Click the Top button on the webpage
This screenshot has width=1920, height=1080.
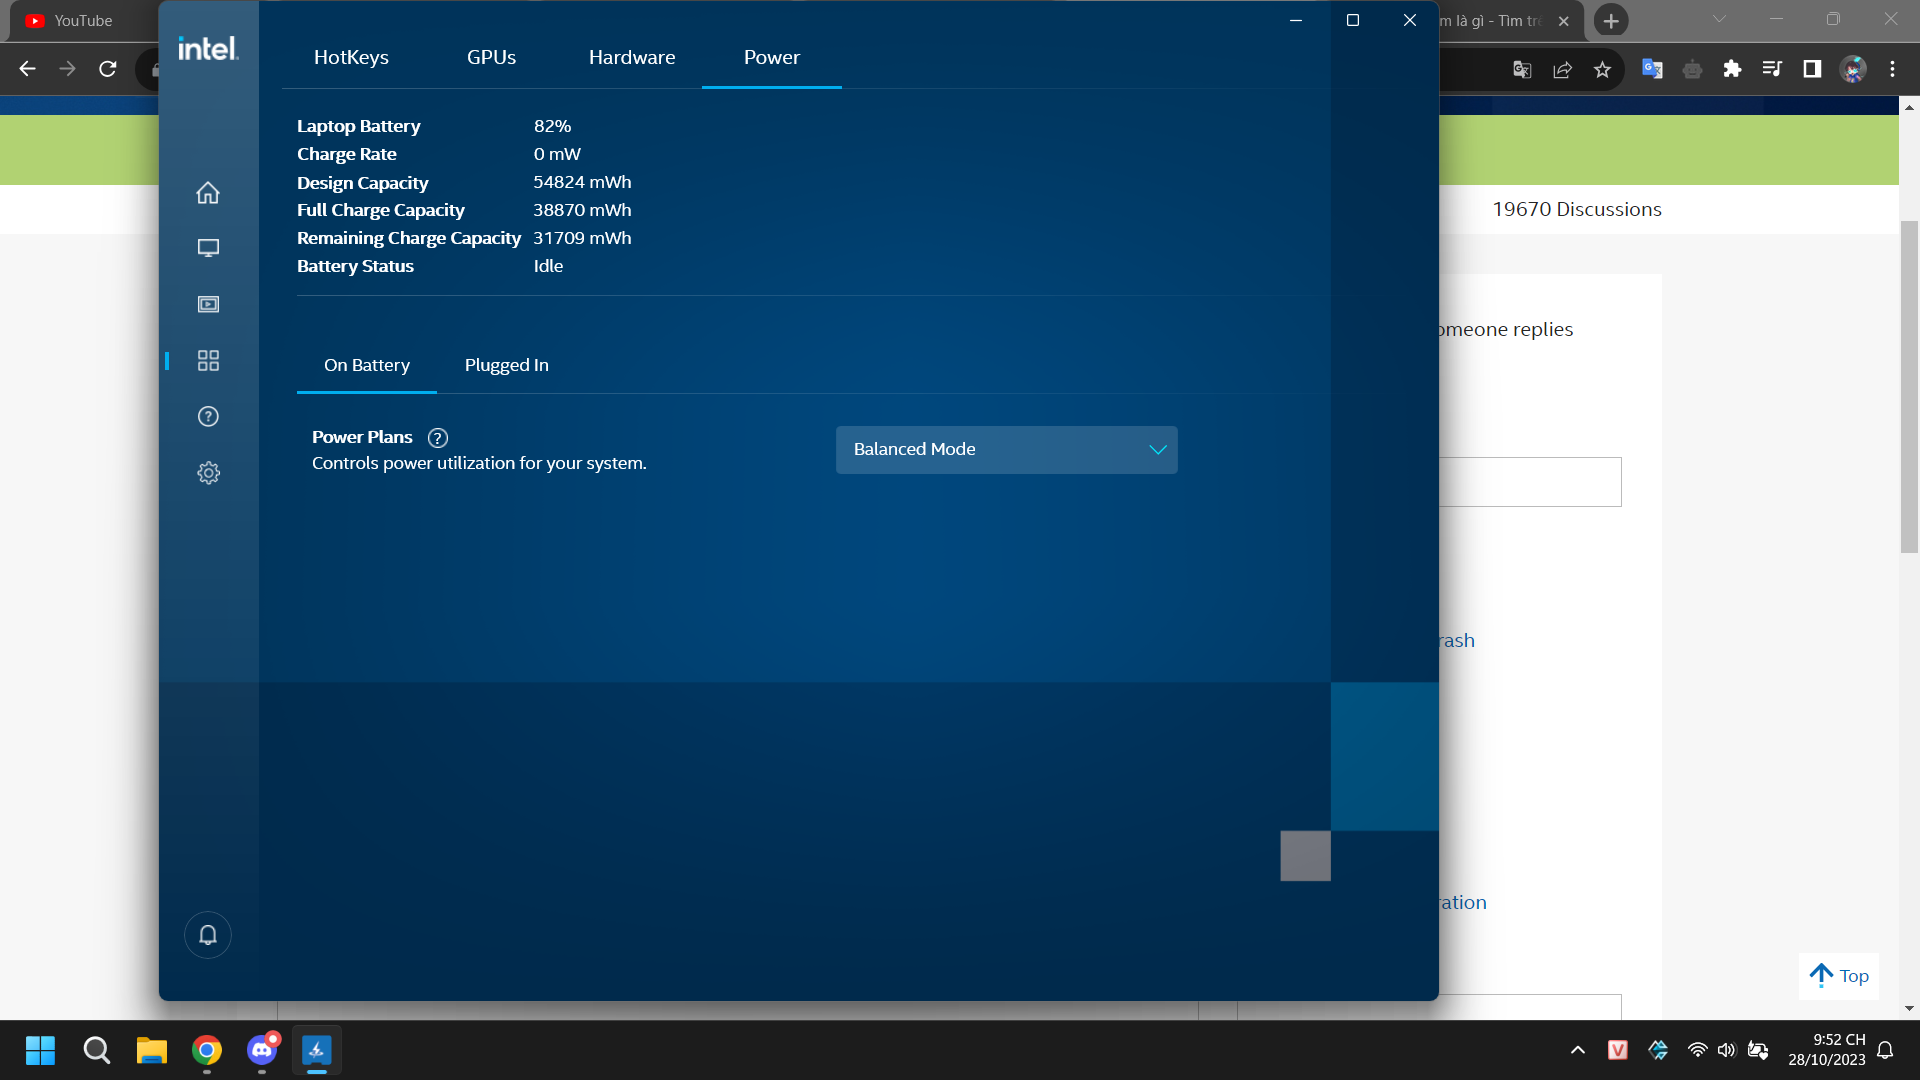click(1838, 975)
